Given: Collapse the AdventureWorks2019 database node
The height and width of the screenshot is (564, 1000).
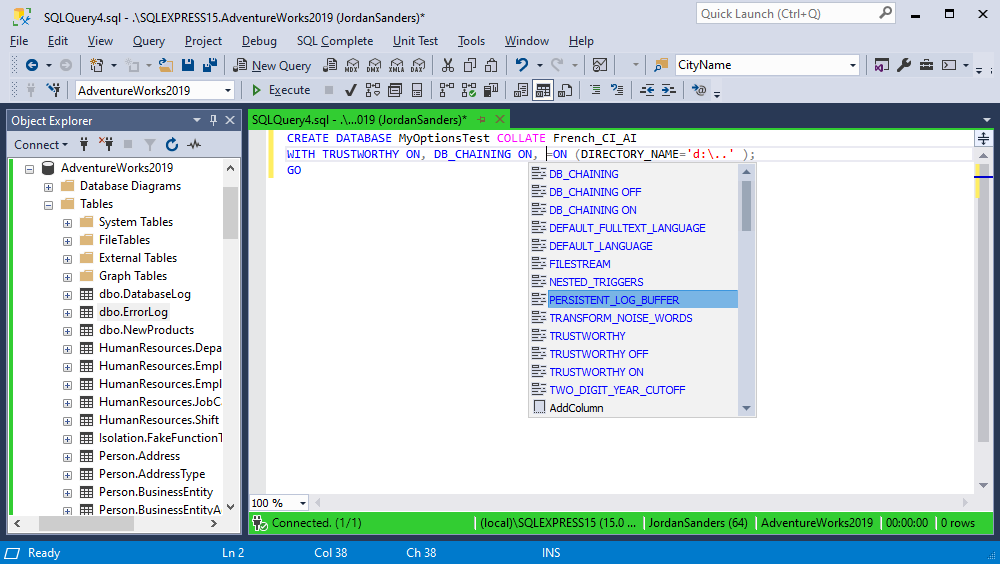Looking at the screenshot, I should click(x=29, y=169).
